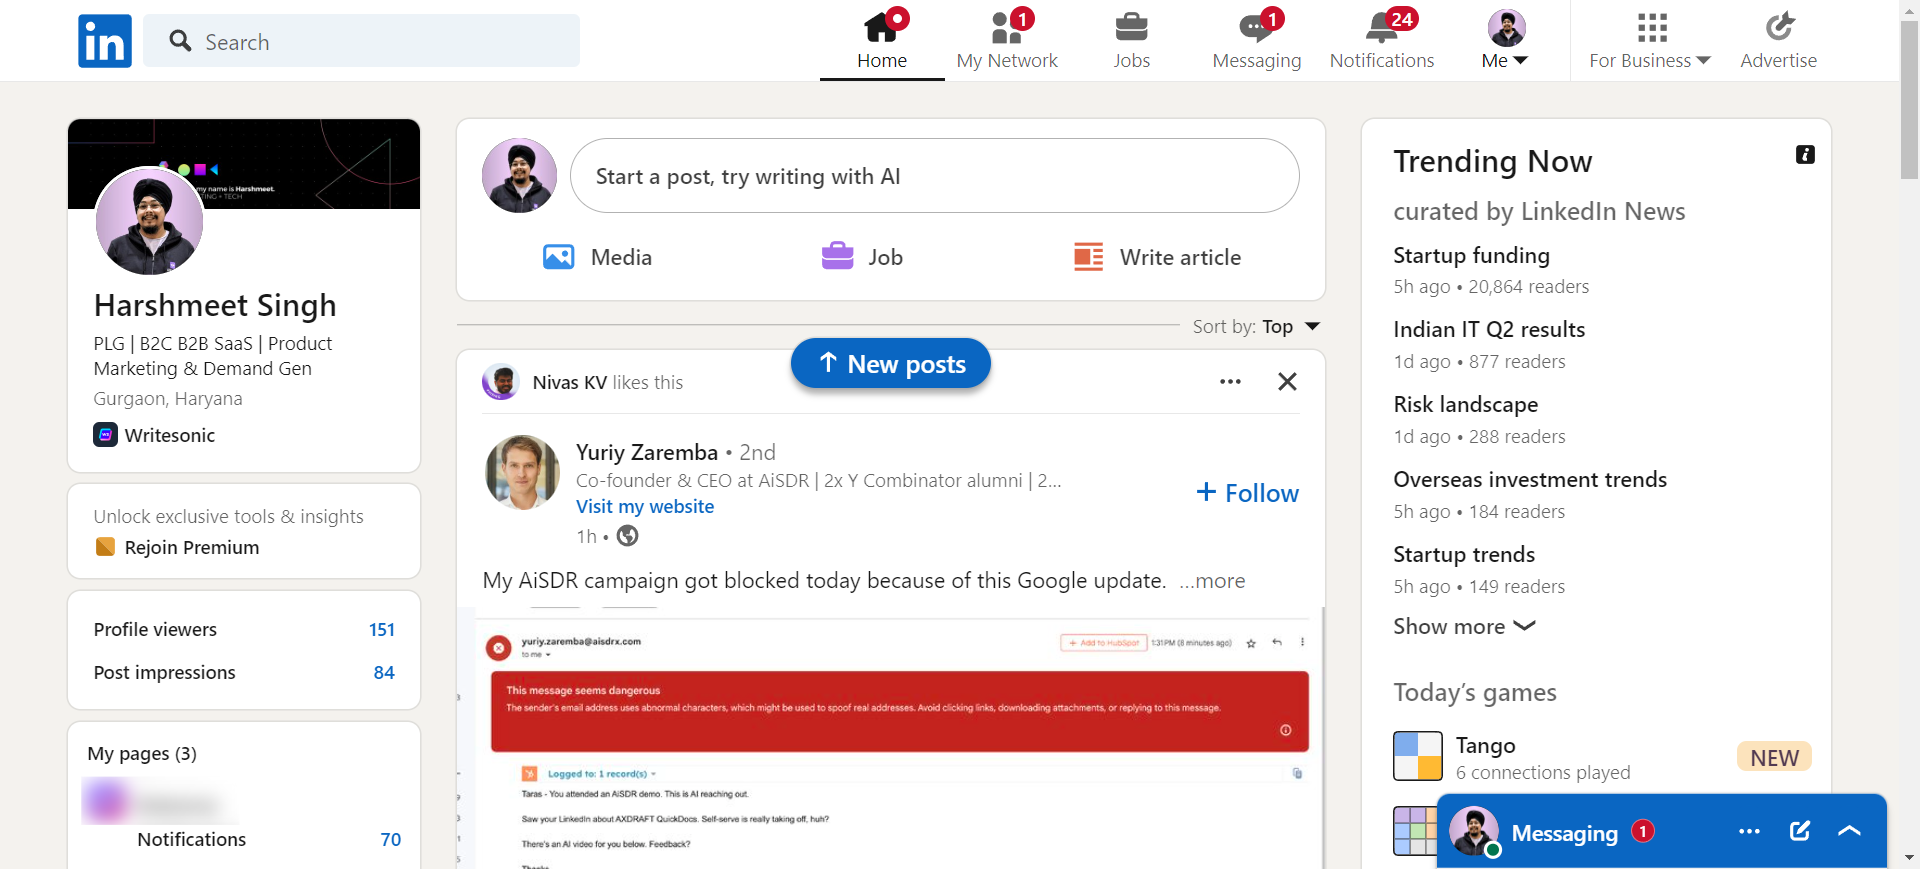This screenshot has width=1920, height=869.
Task: Open the Notifications bell icon
Action: coord(1382,27)
